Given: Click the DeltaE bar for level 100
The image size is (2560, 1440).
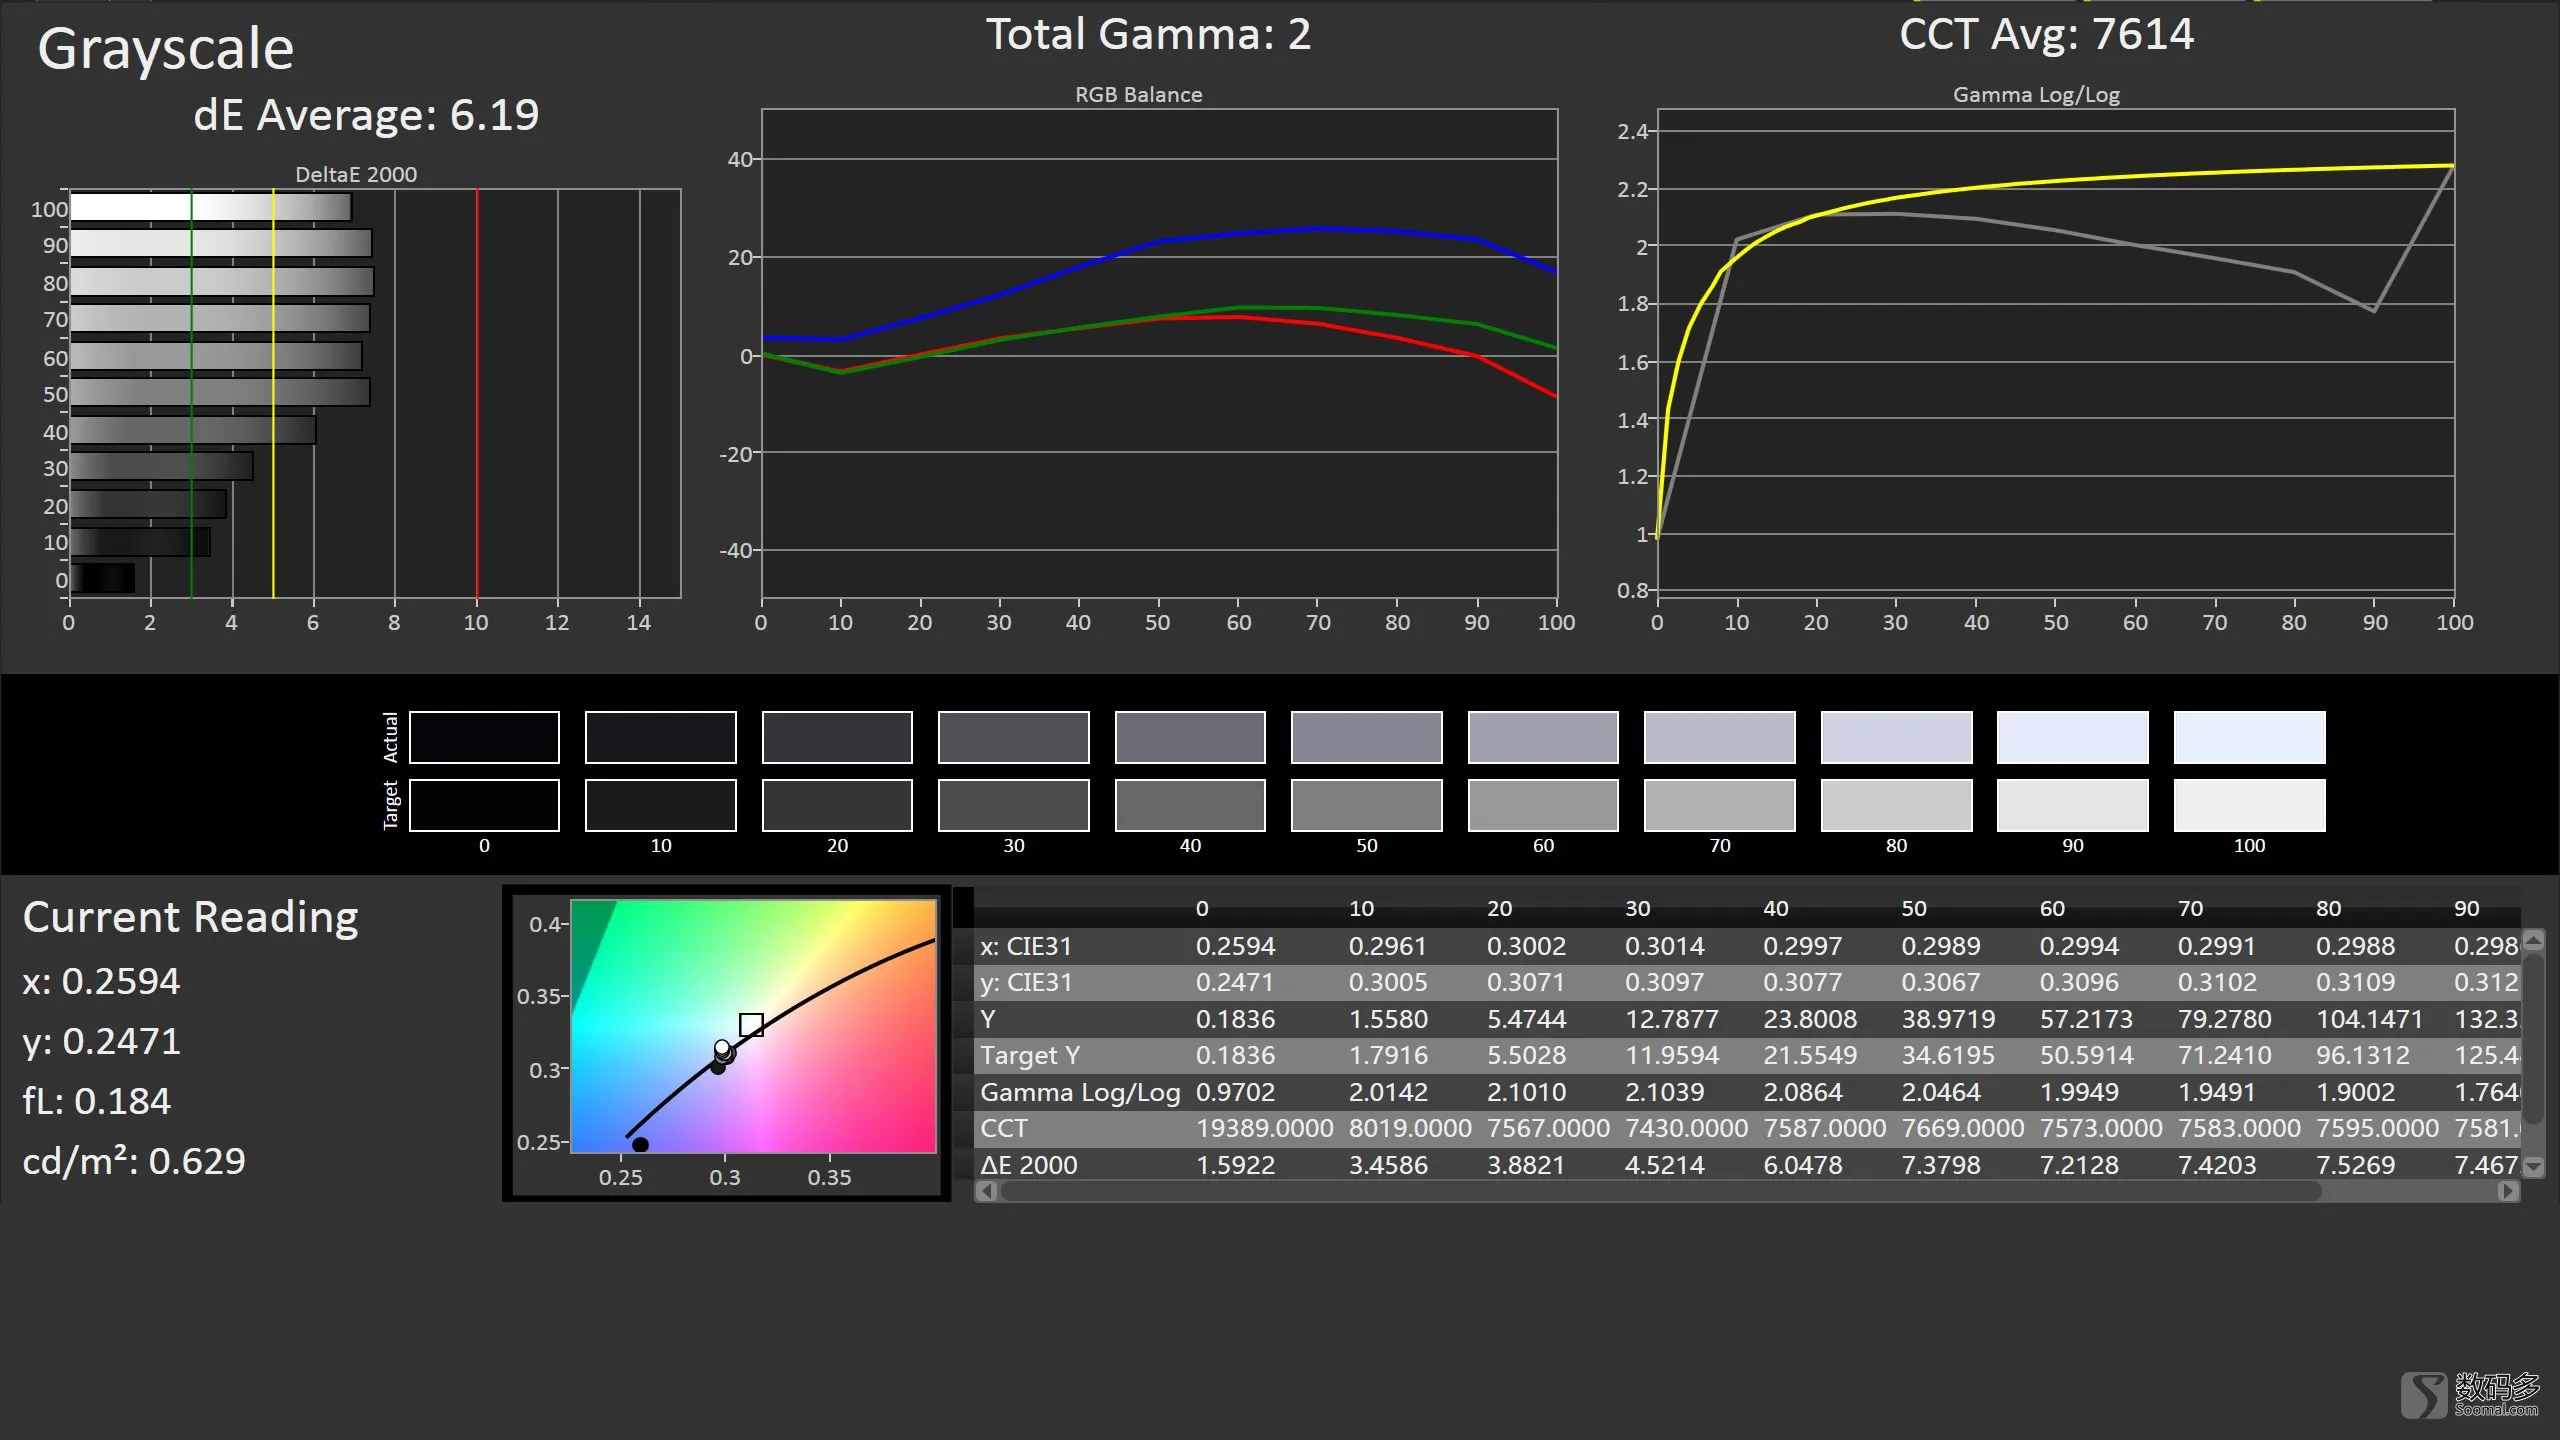Looking at the screenshot, I should (x=211, y=207).
